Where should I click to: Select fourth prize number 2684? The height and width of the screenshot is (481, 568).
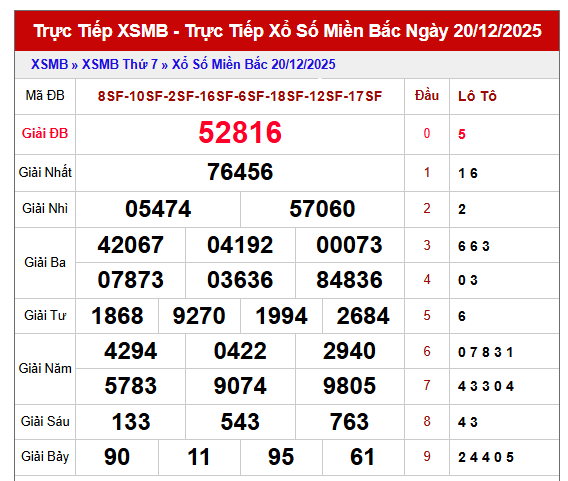click(x=363, y=316)
